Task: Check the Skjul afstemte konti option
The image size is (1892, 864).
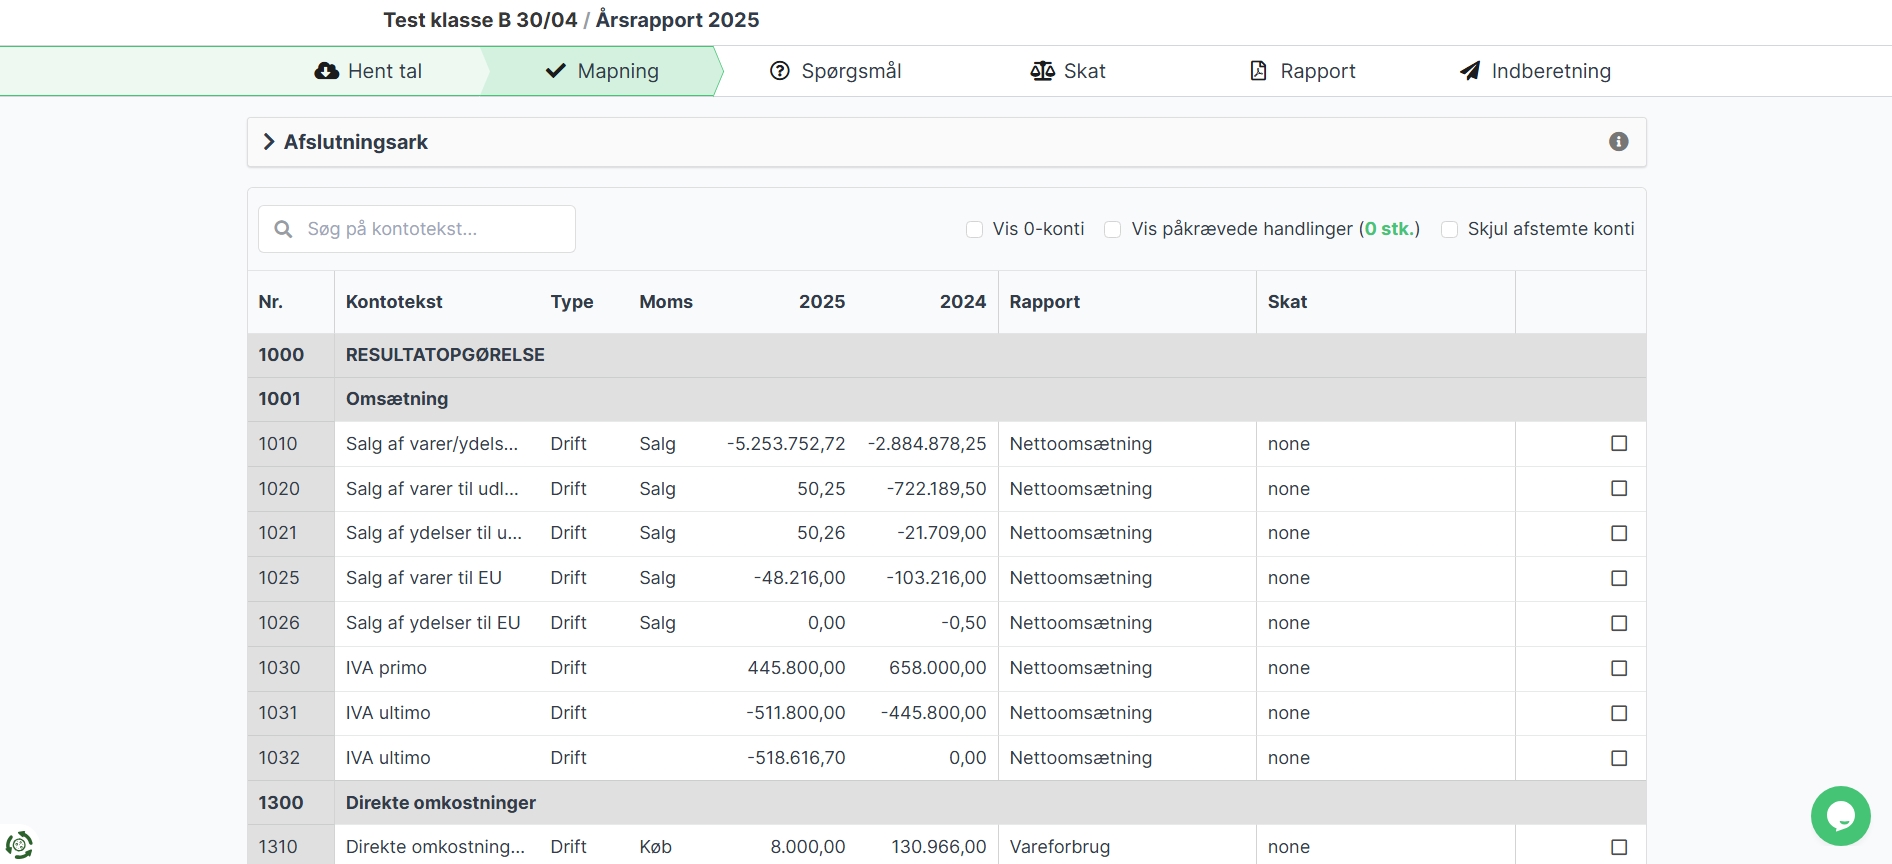Action: [1449, 230]
